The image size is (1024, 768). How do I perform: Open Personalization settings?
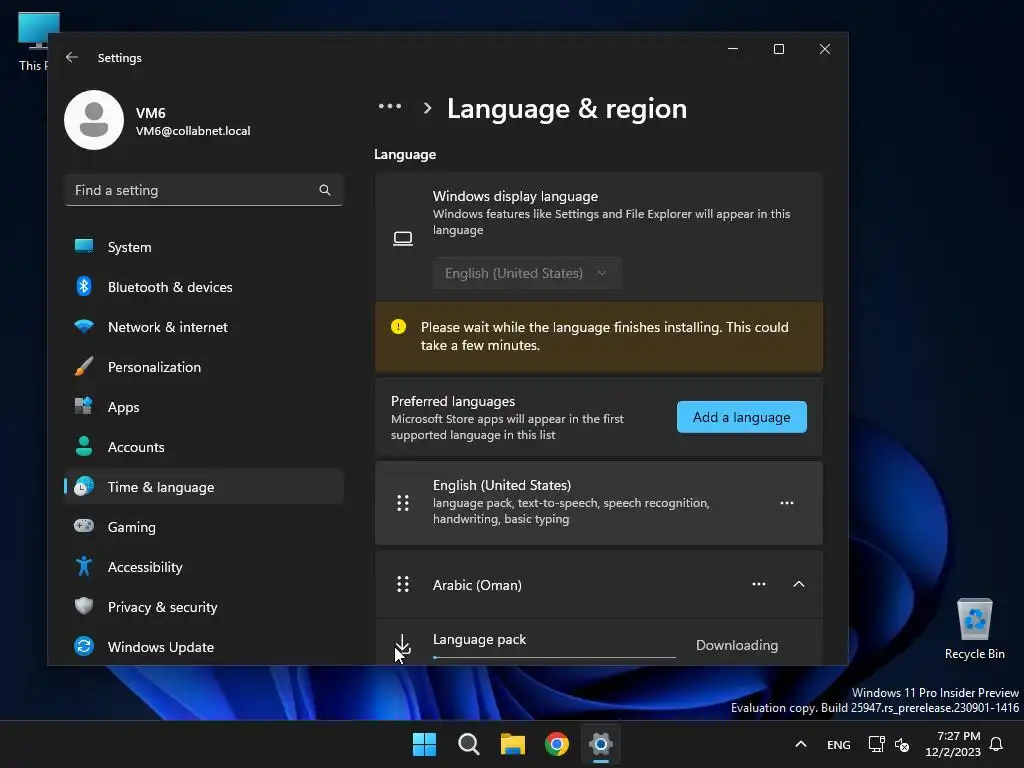(204, 367)
